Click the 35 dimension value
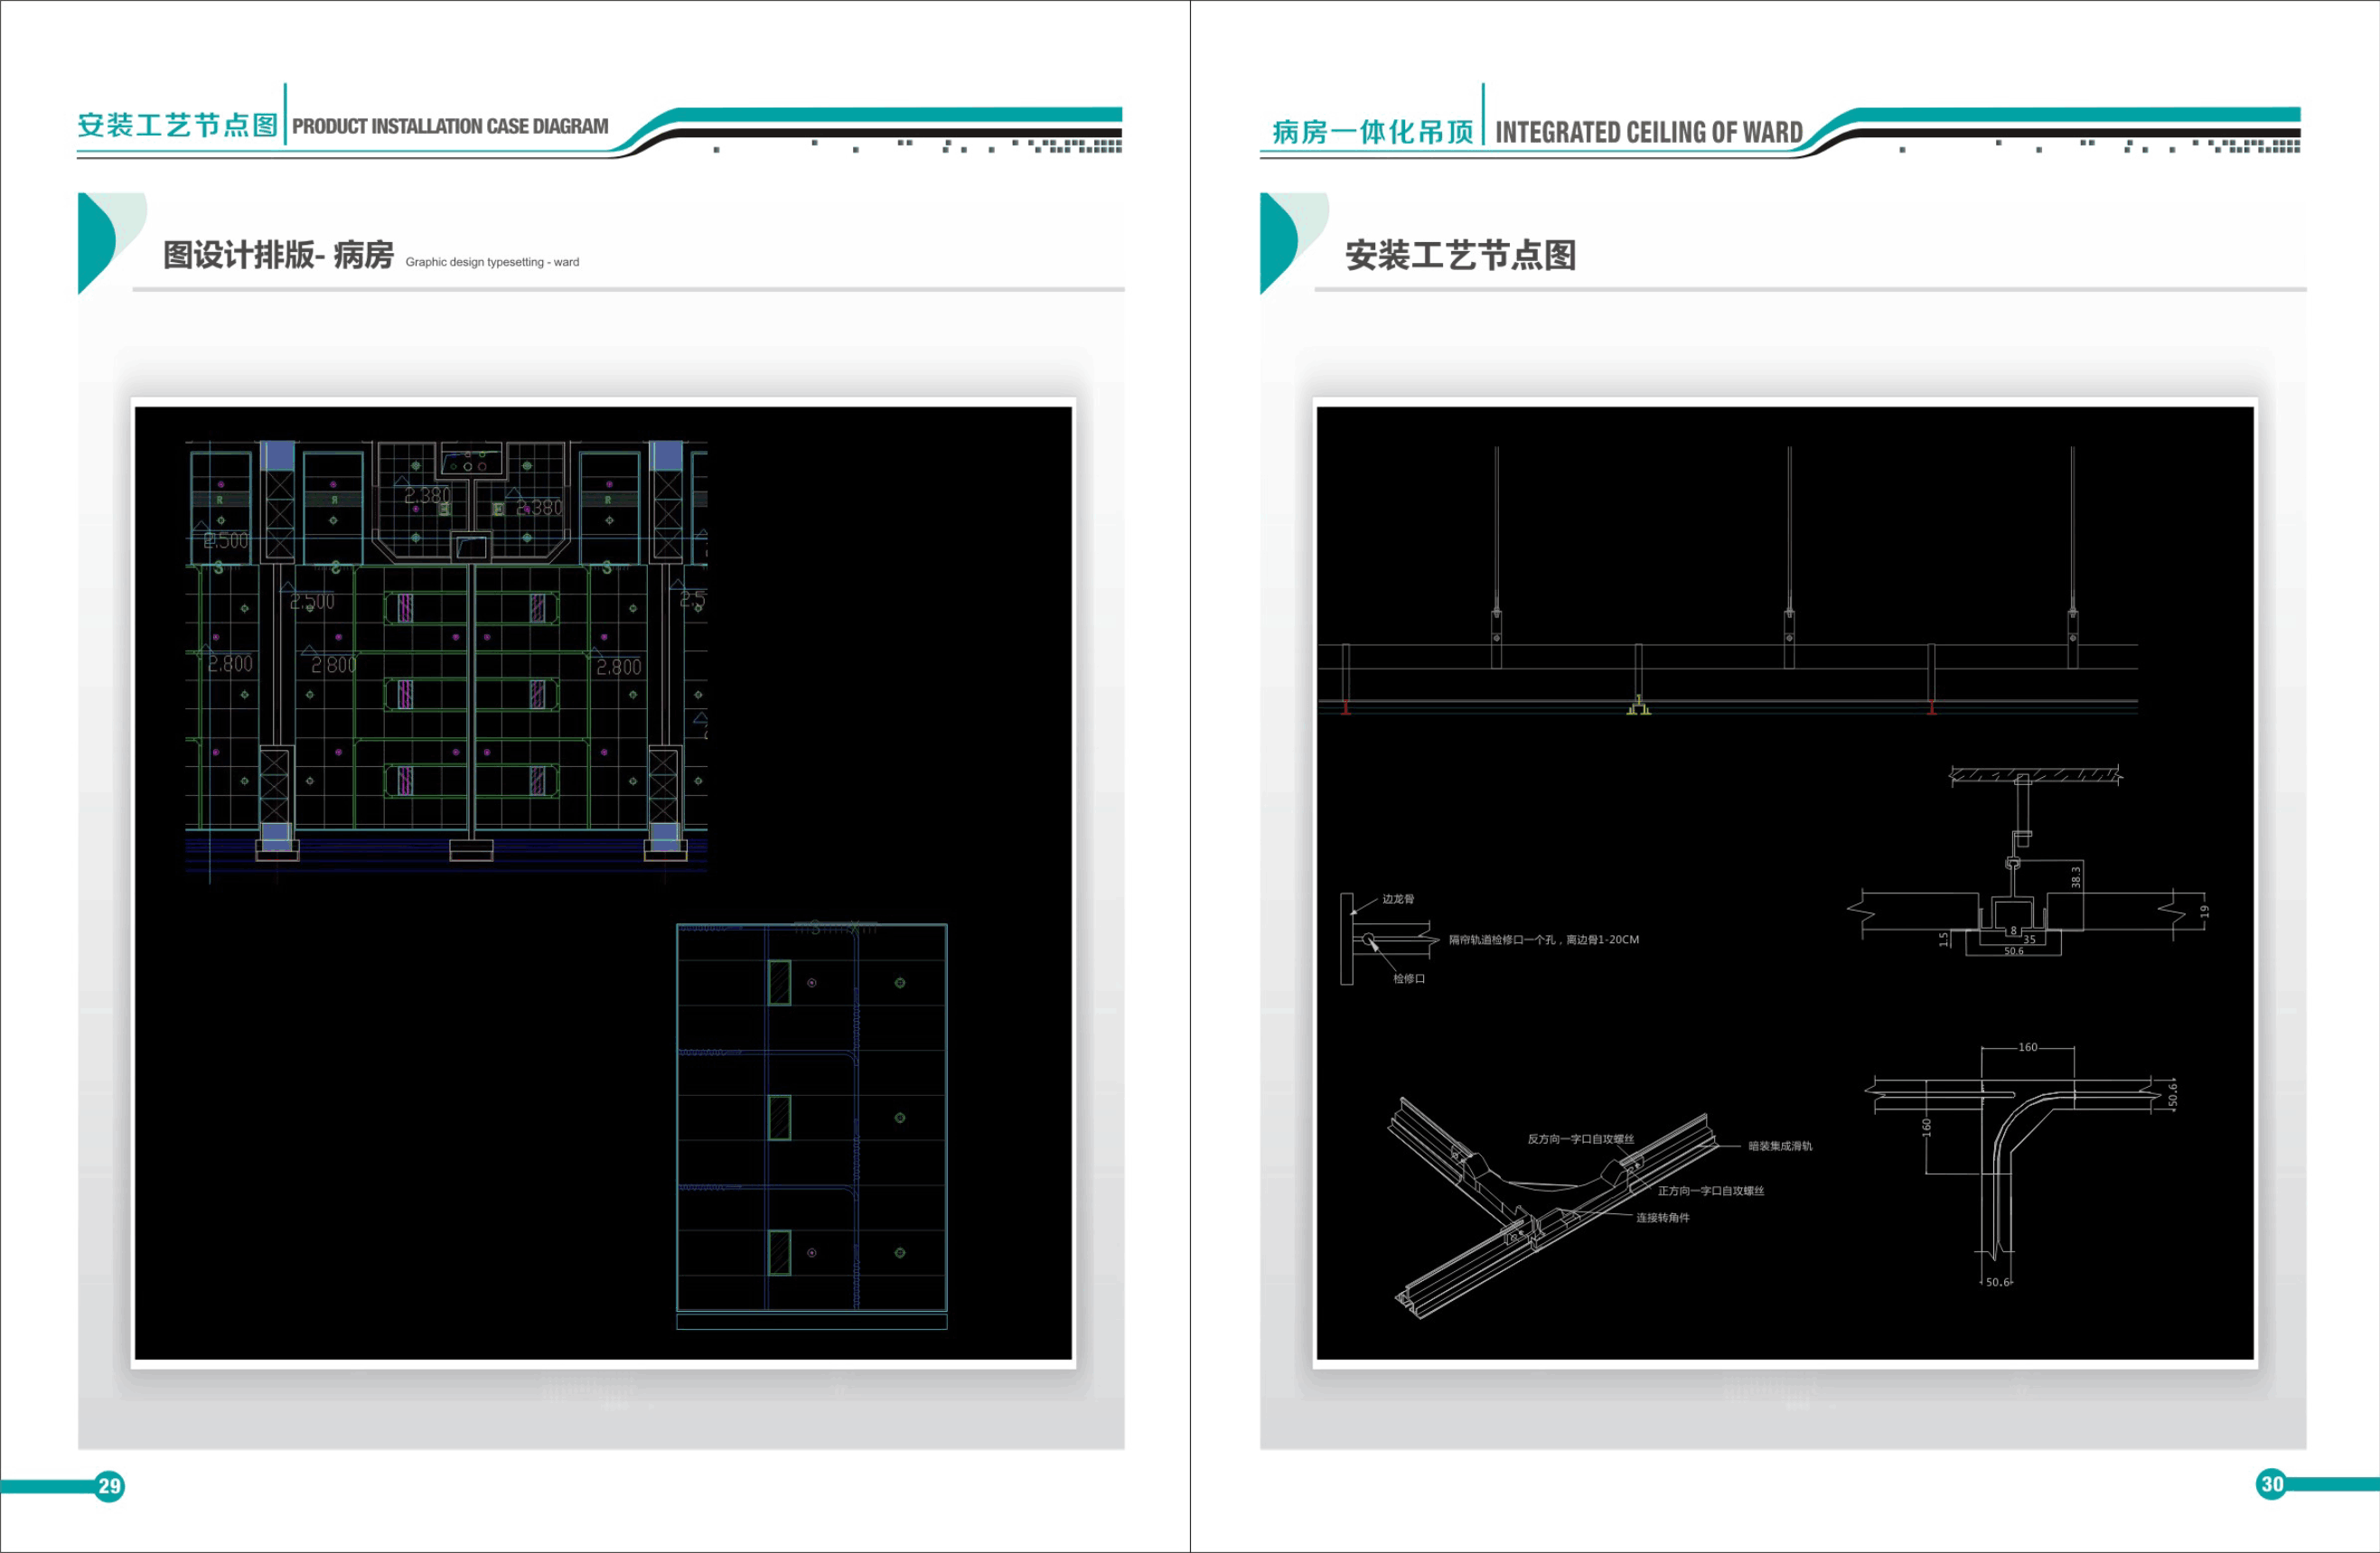Screen dimensions: 2380x1553 (x=2030, y=940)
